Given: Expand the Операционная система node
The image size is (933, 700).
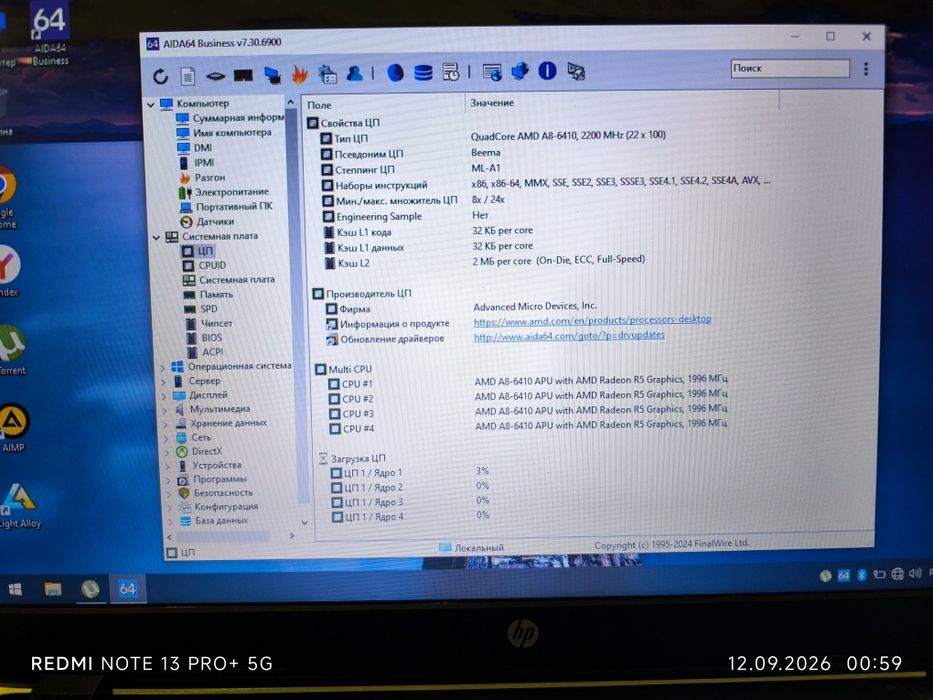Looking at the screenshot, I should pyautogui.click(x=162, y=368).
